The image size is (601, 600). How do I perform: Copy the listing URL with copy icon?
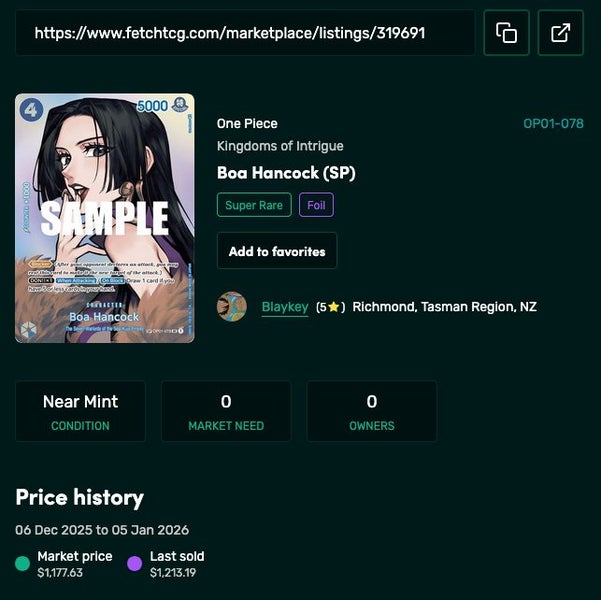[x=506, y=33]
